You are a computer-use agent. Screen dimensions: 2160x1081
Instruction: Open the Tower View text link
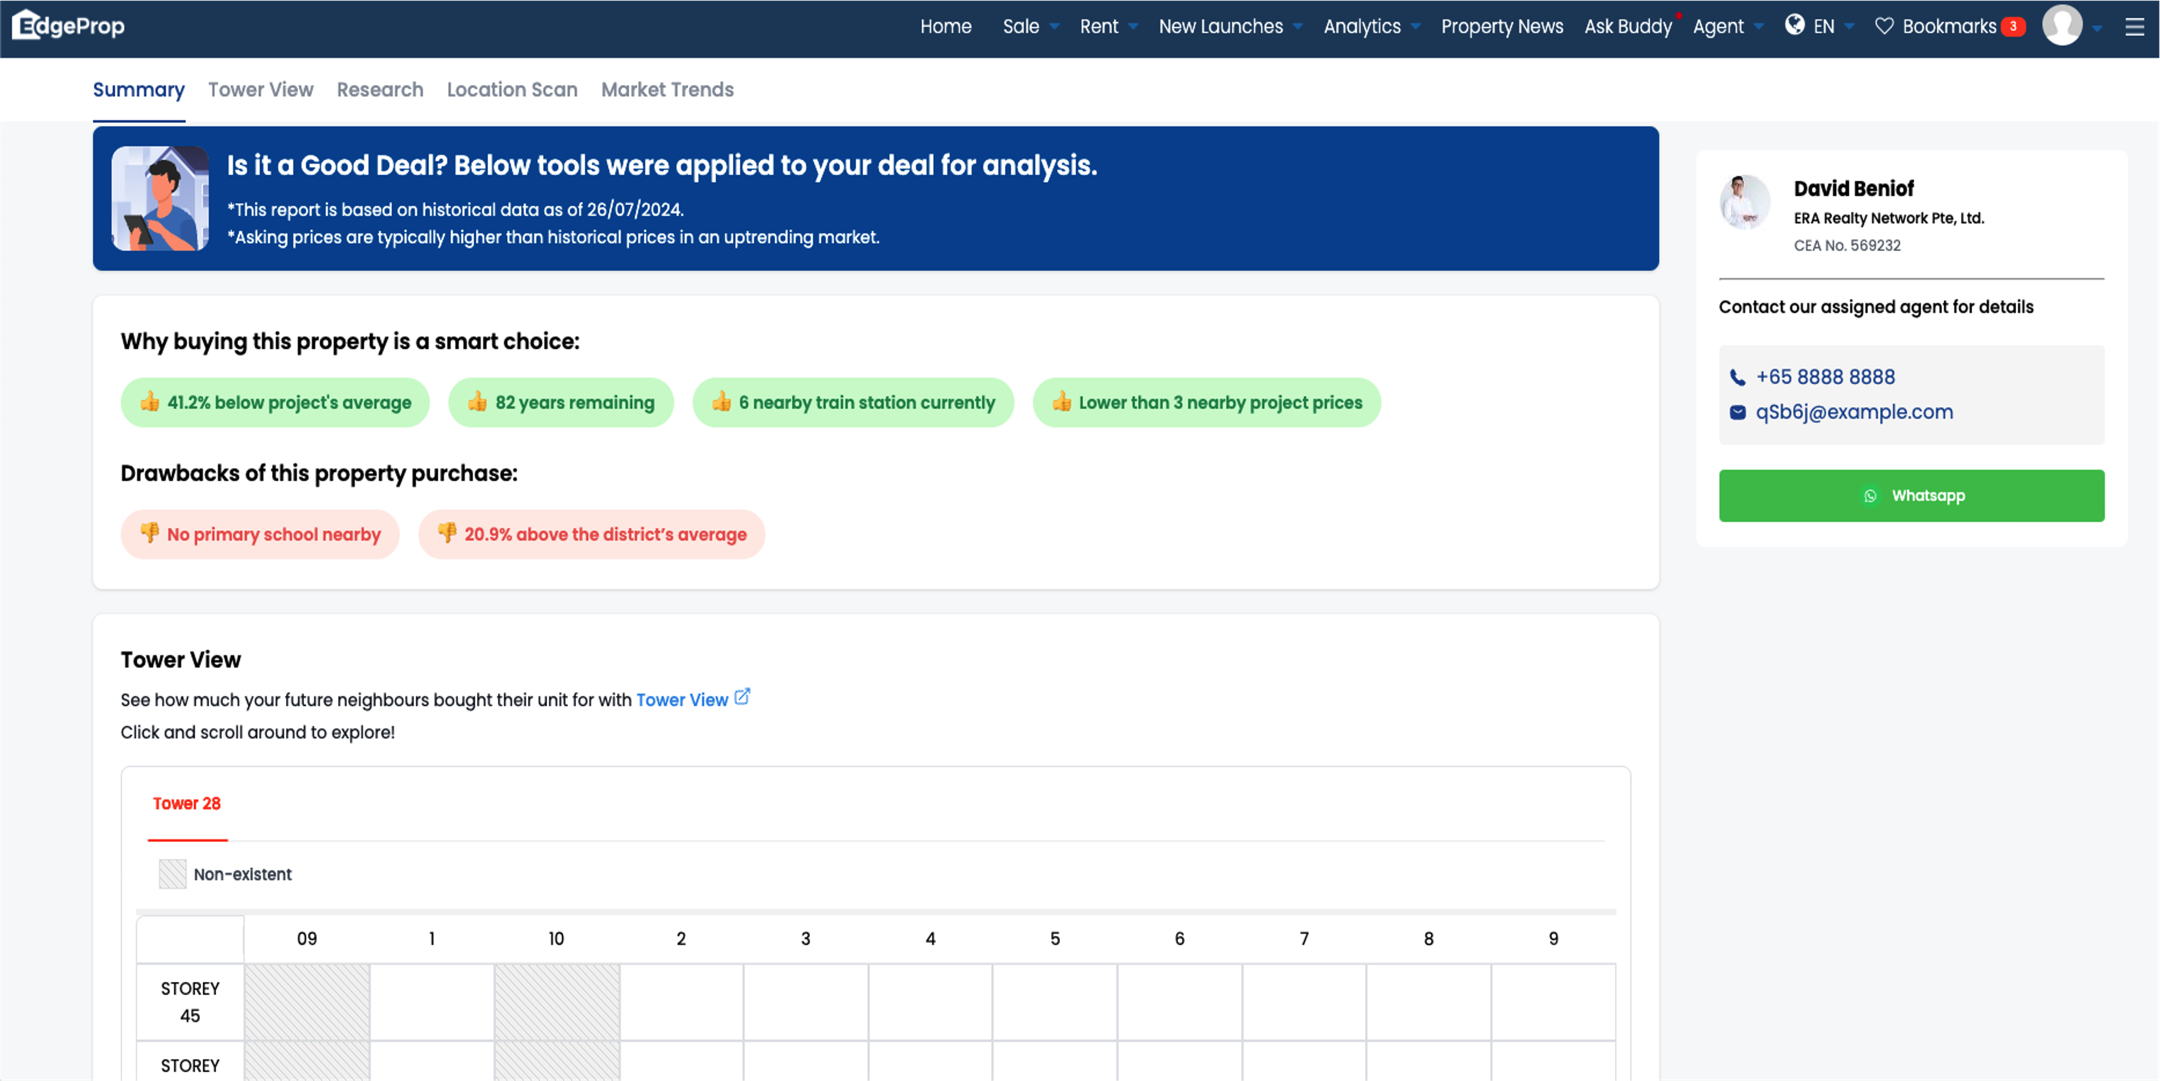pos(682,700)
